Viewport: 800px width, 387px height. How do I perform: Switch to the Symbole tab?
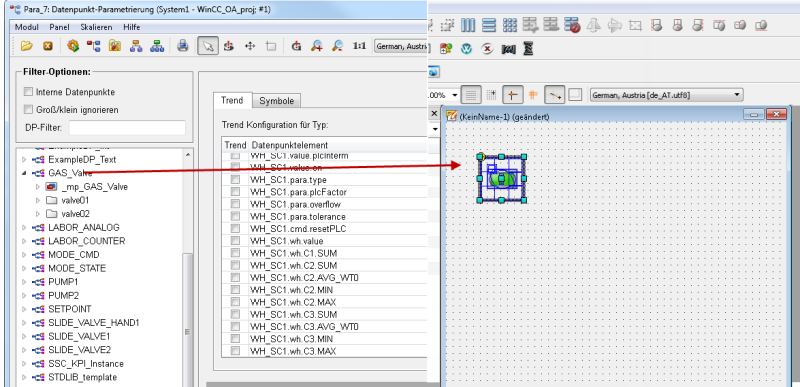pos(277,101)
